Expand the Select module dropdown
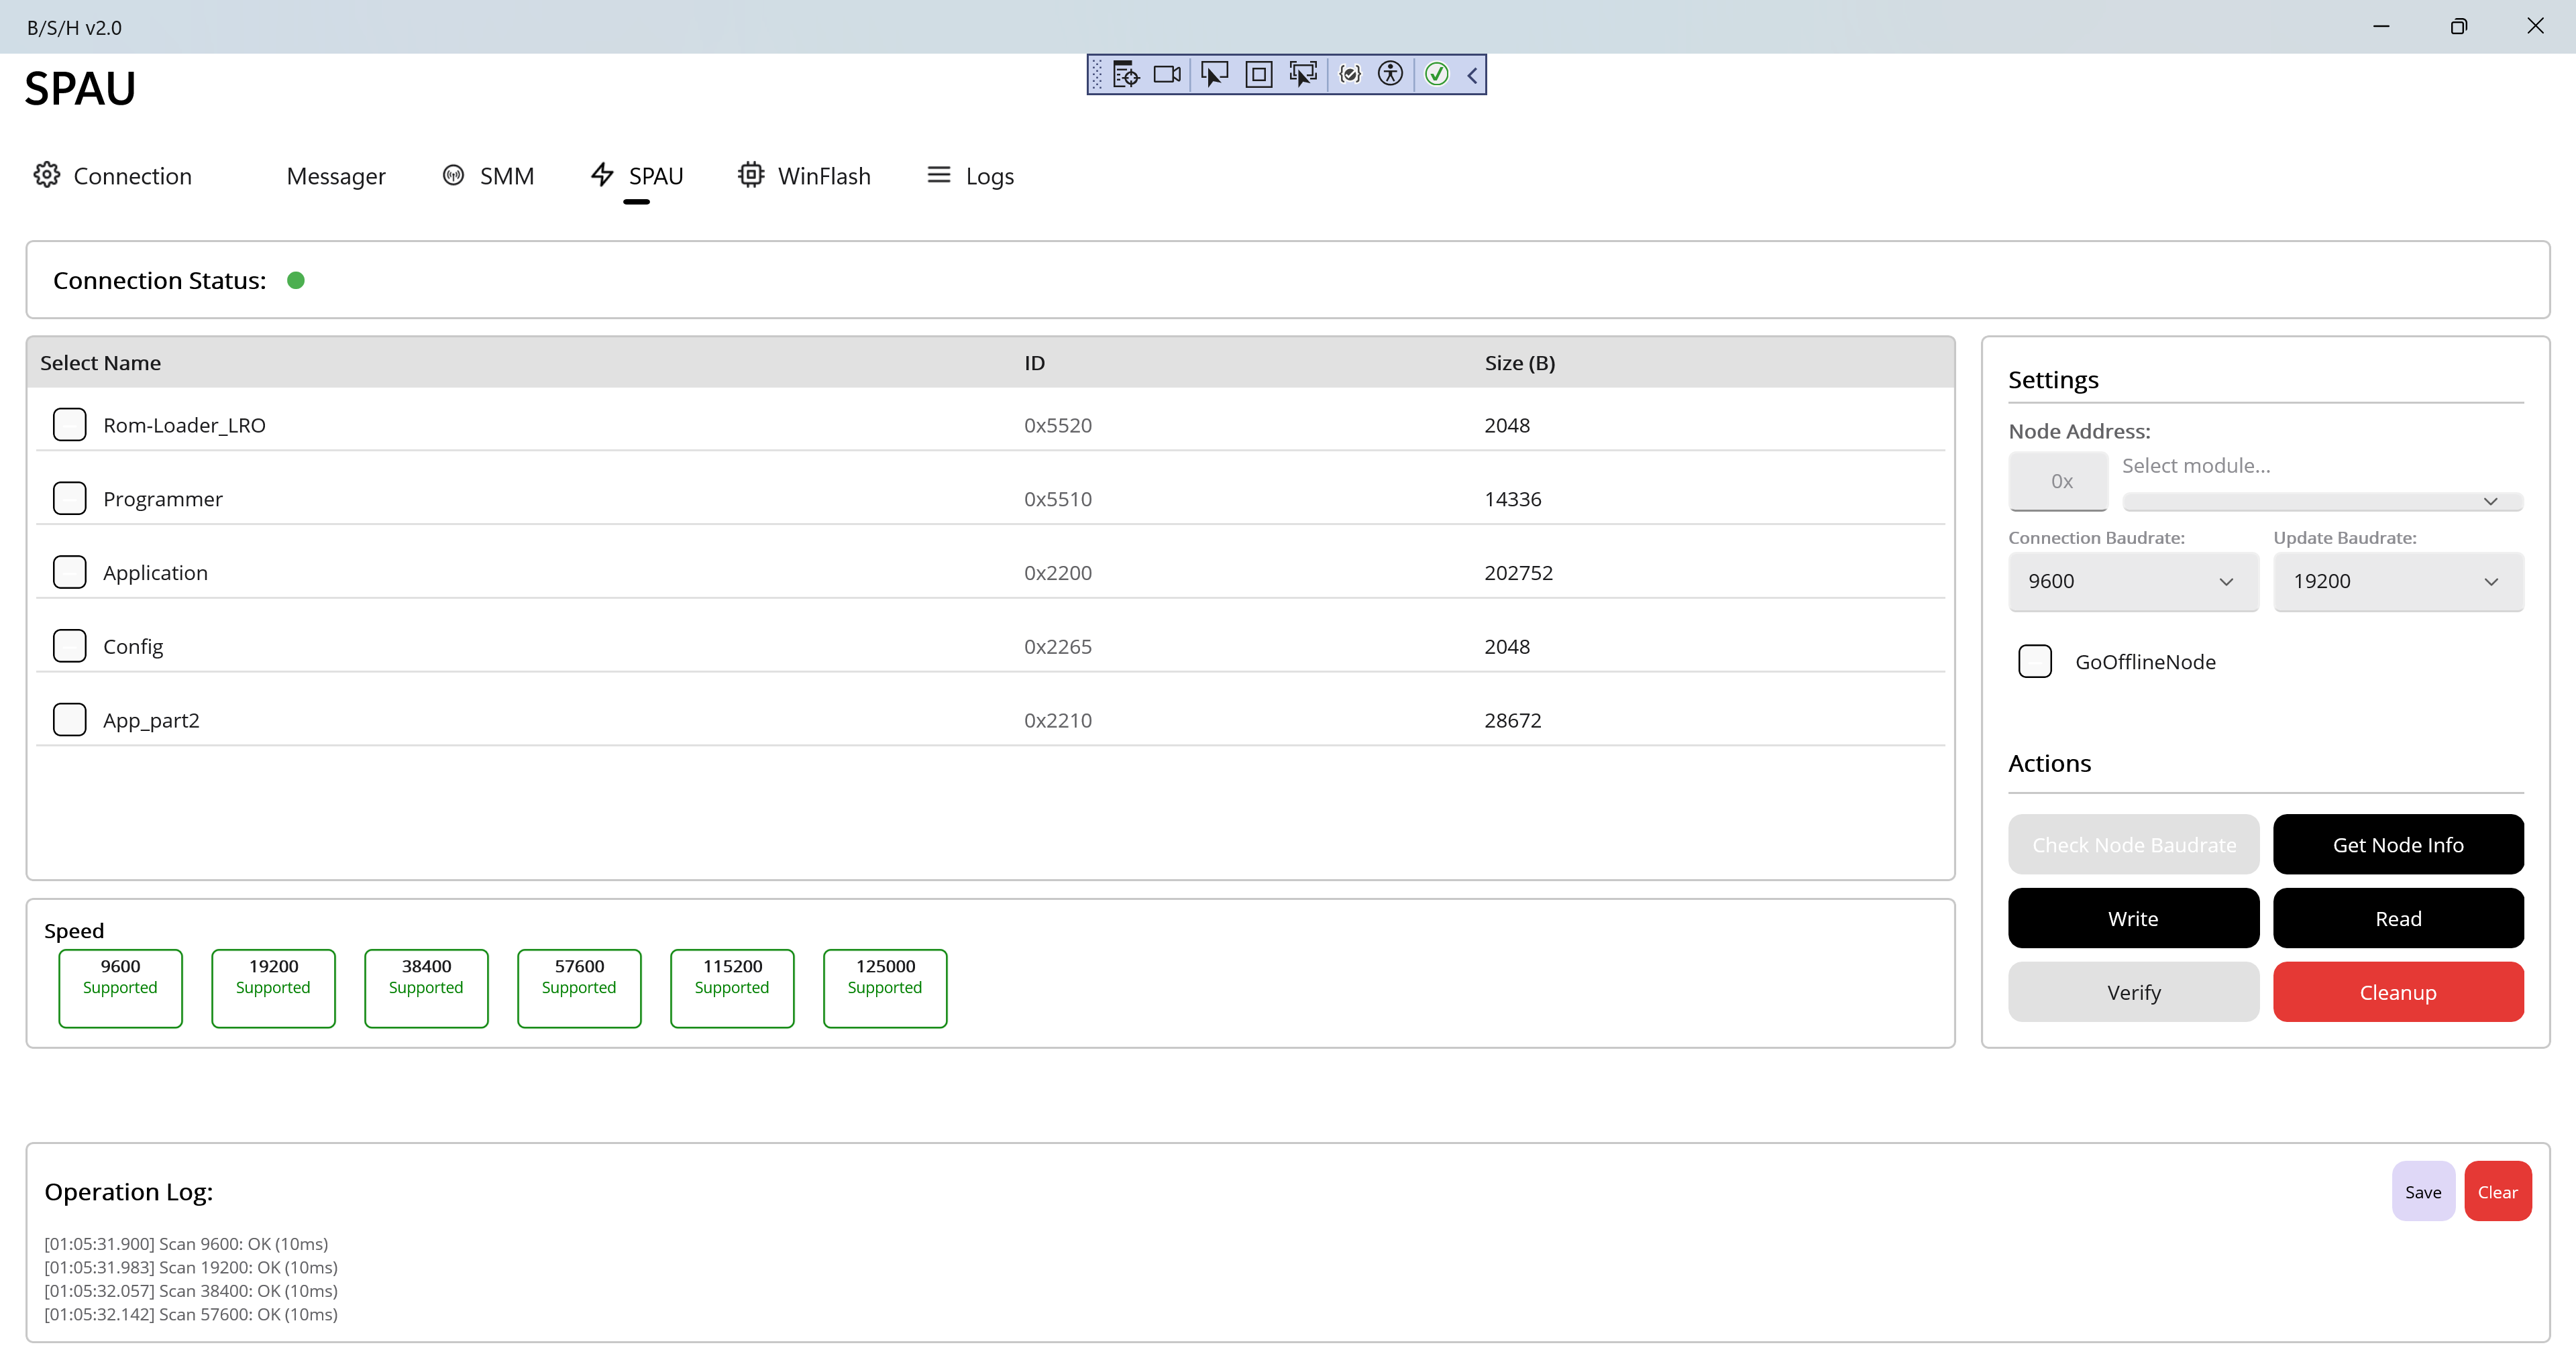Image resolution: width=2576 pixels, height=1368 pixels. pos(2322,500)
